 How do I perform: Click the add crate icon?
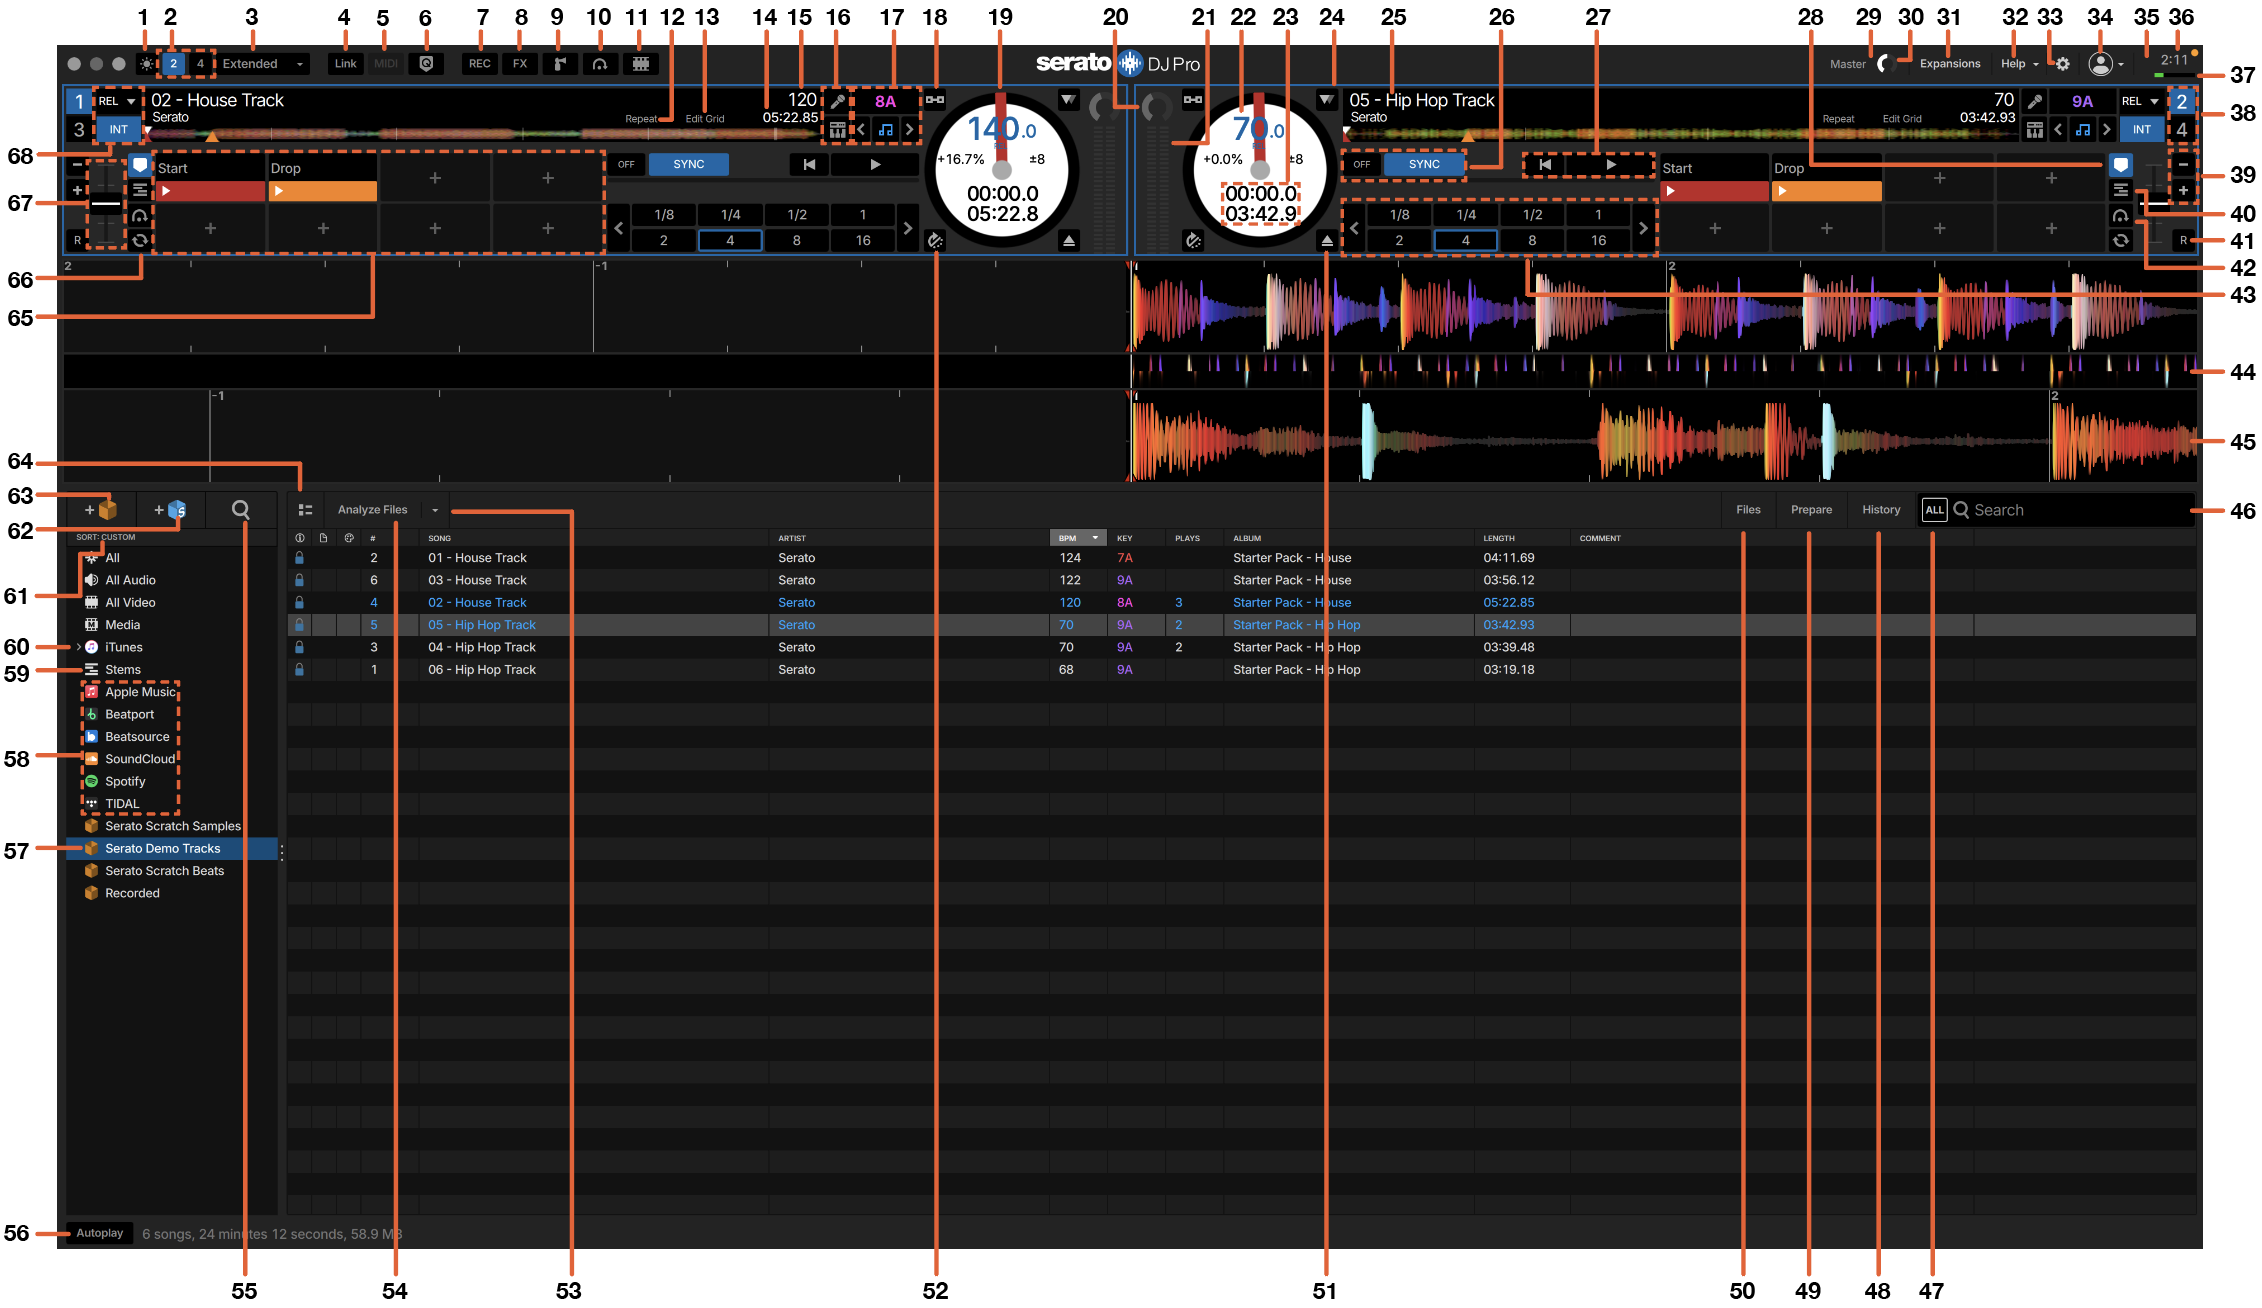102,510
